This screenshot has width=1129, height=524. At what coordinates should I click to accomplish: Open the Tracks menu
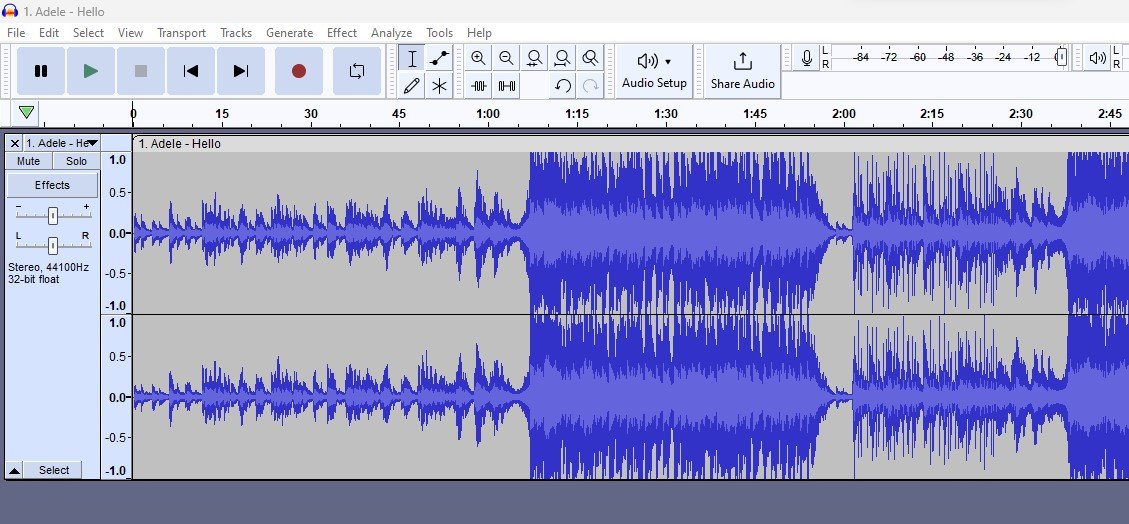(236, 32)
